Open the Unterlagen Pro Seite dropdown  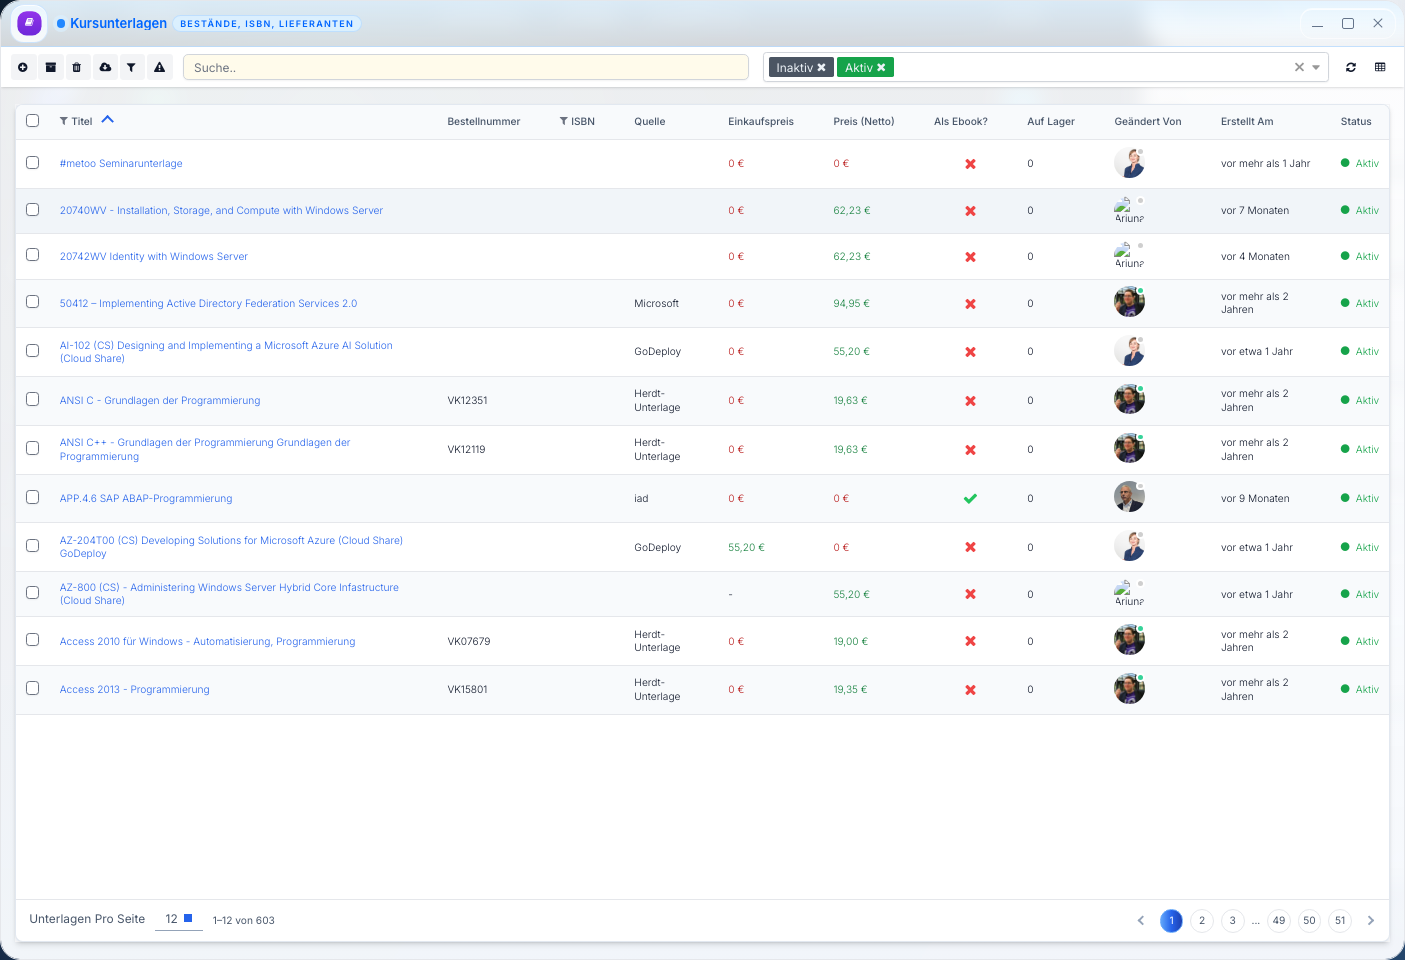pos(179,919)
